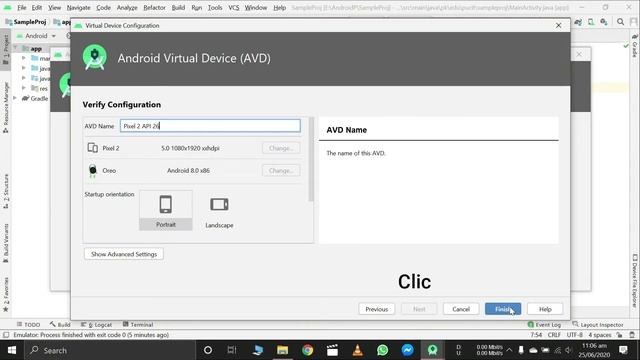Open the Gradle side panel
The image size is (640, 360).
click(x=635, y=46)
